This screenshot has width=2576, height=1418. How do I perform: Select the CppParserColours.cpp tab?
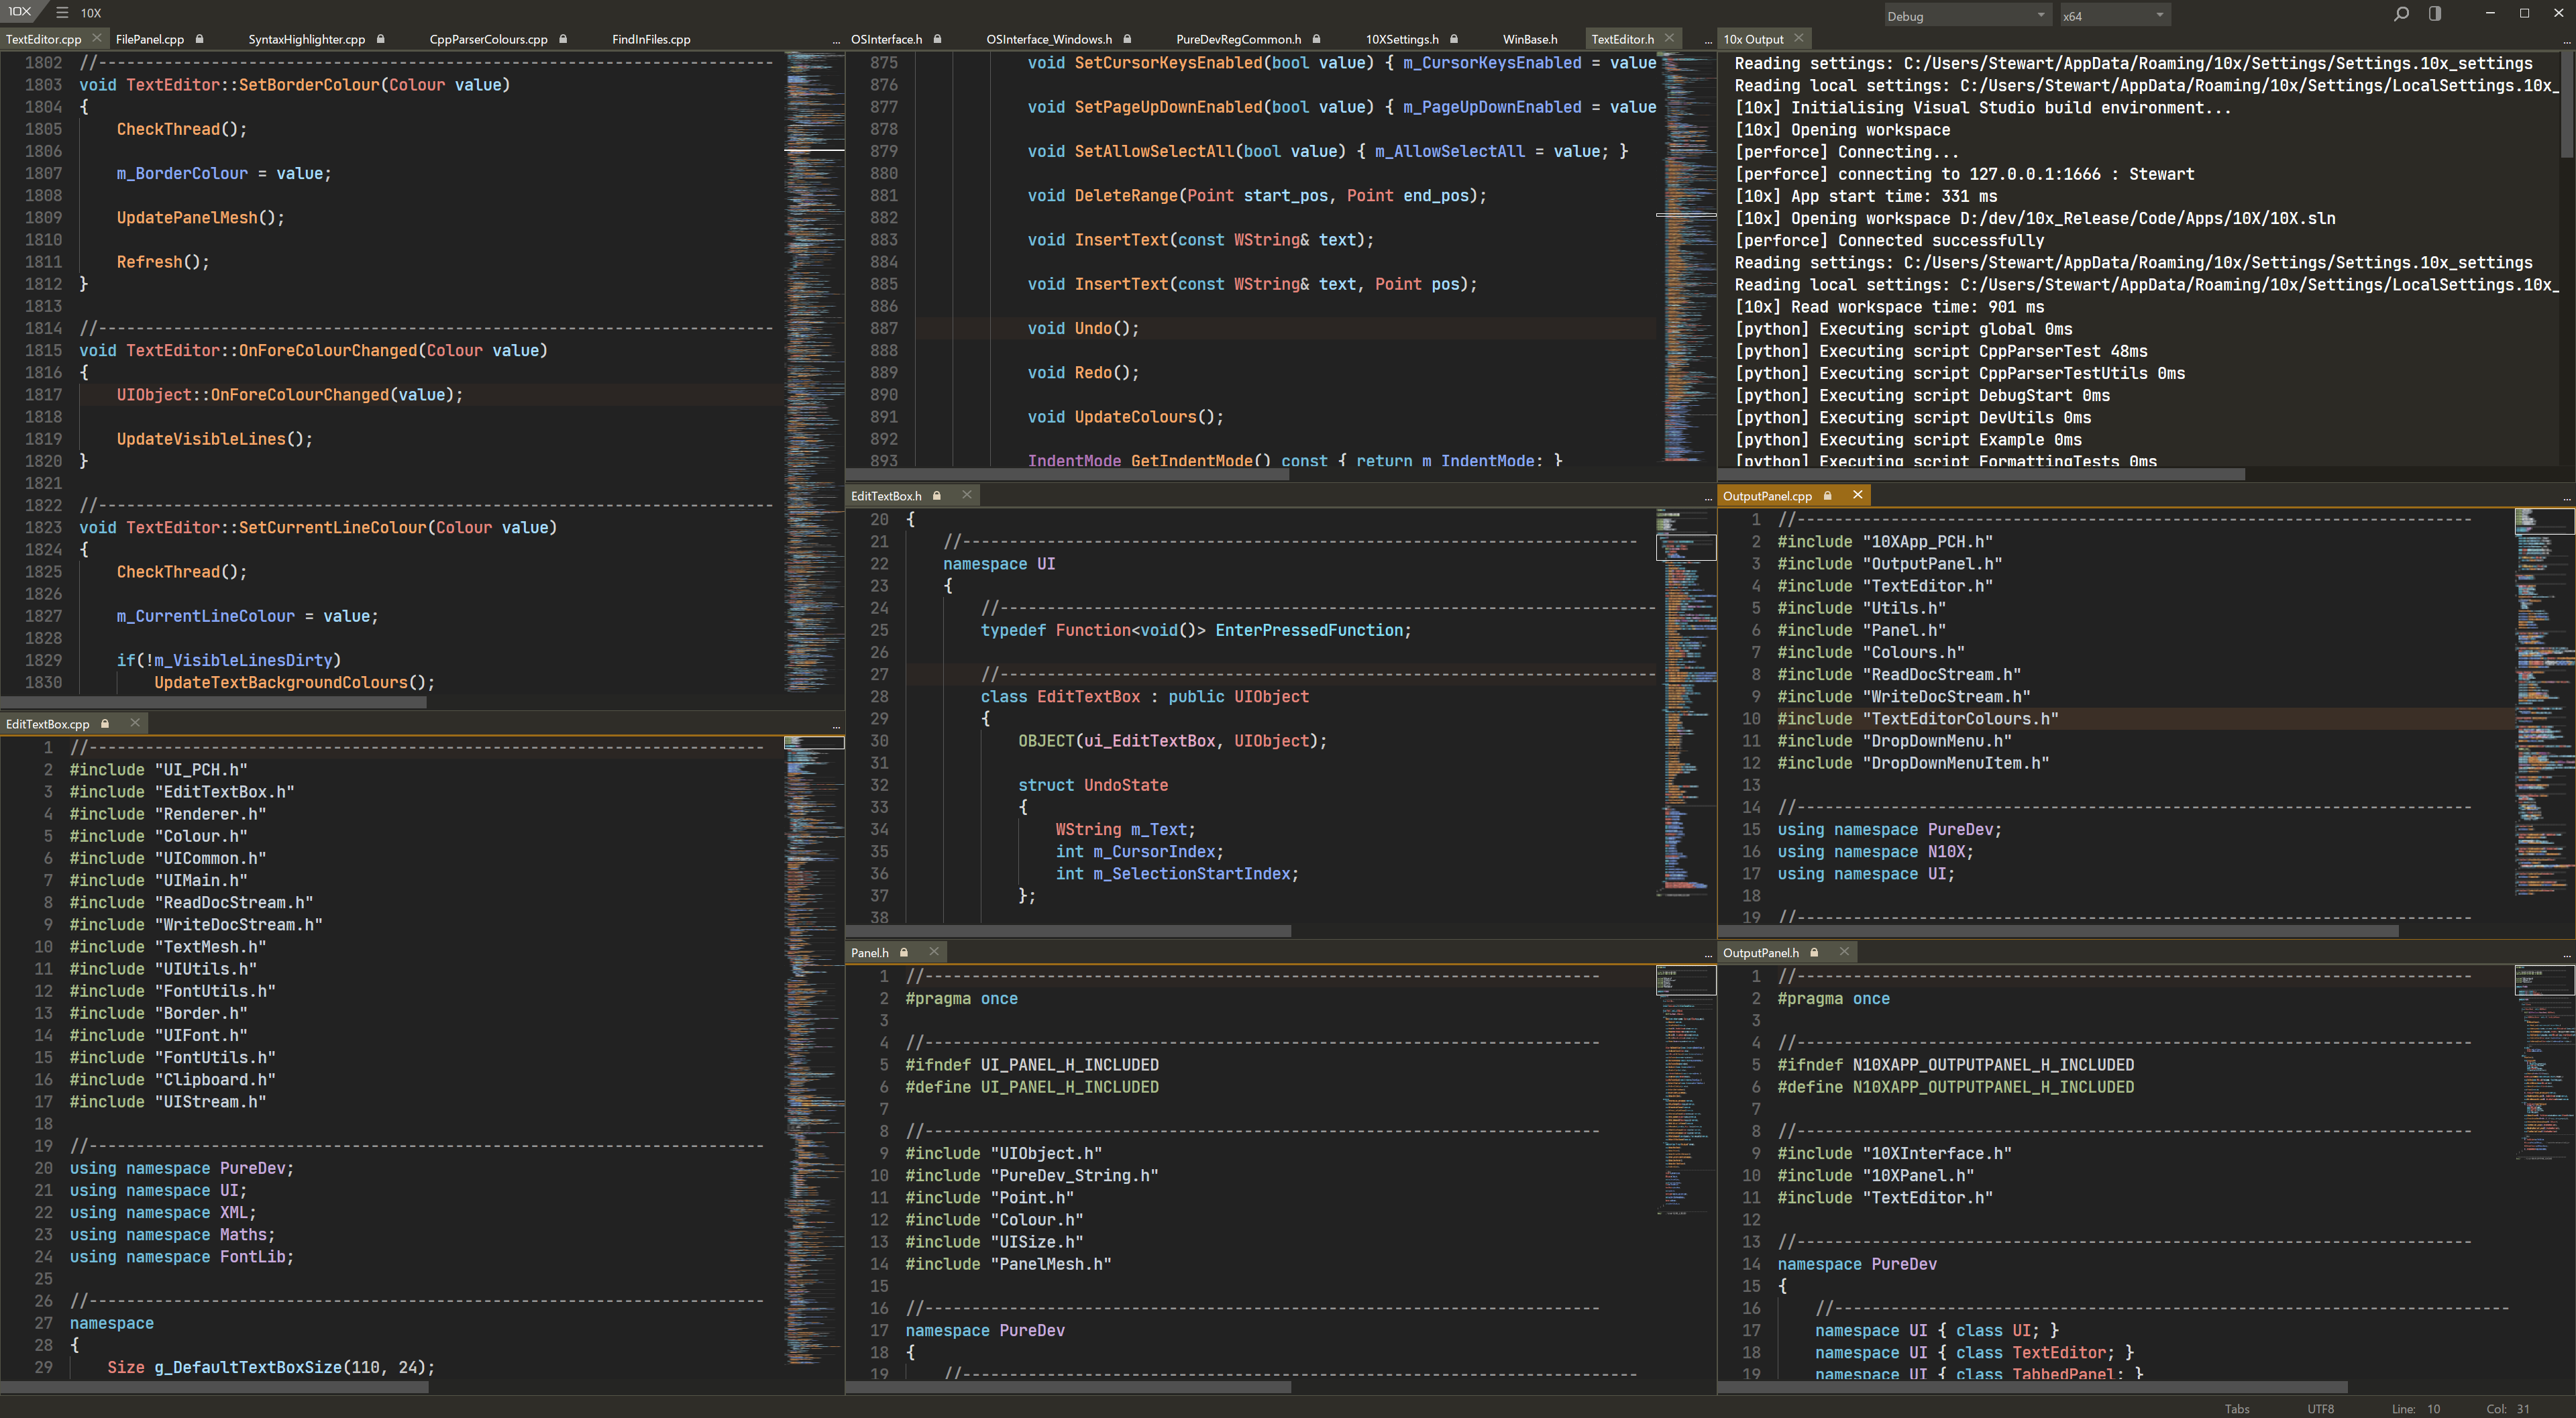coord(488,39)
